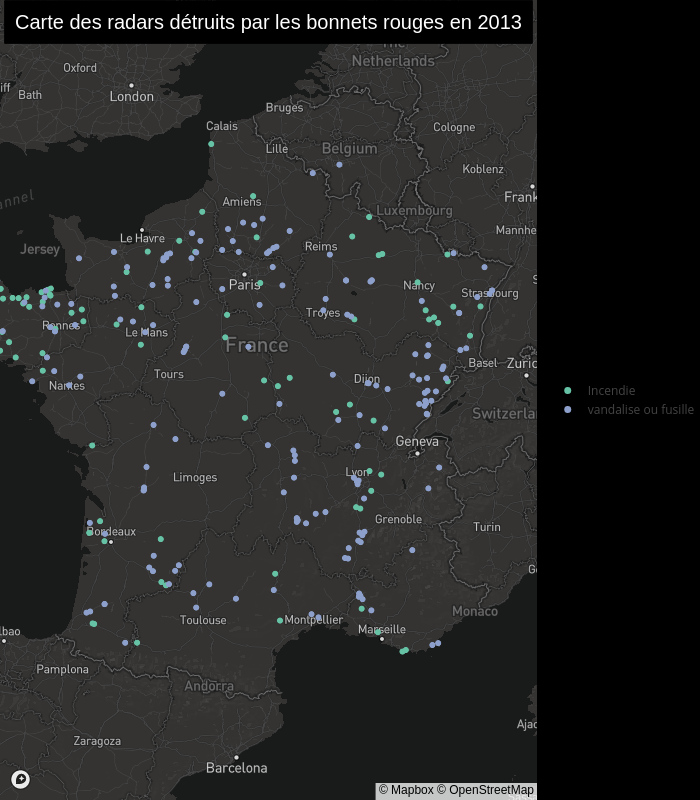
Task: Click the green radar point below Calais
Action: click(211, 144)
